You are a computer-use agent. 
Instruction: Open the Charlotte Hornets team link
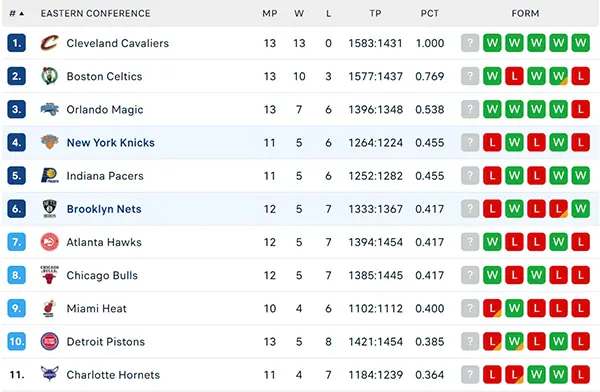coord(113,375)
